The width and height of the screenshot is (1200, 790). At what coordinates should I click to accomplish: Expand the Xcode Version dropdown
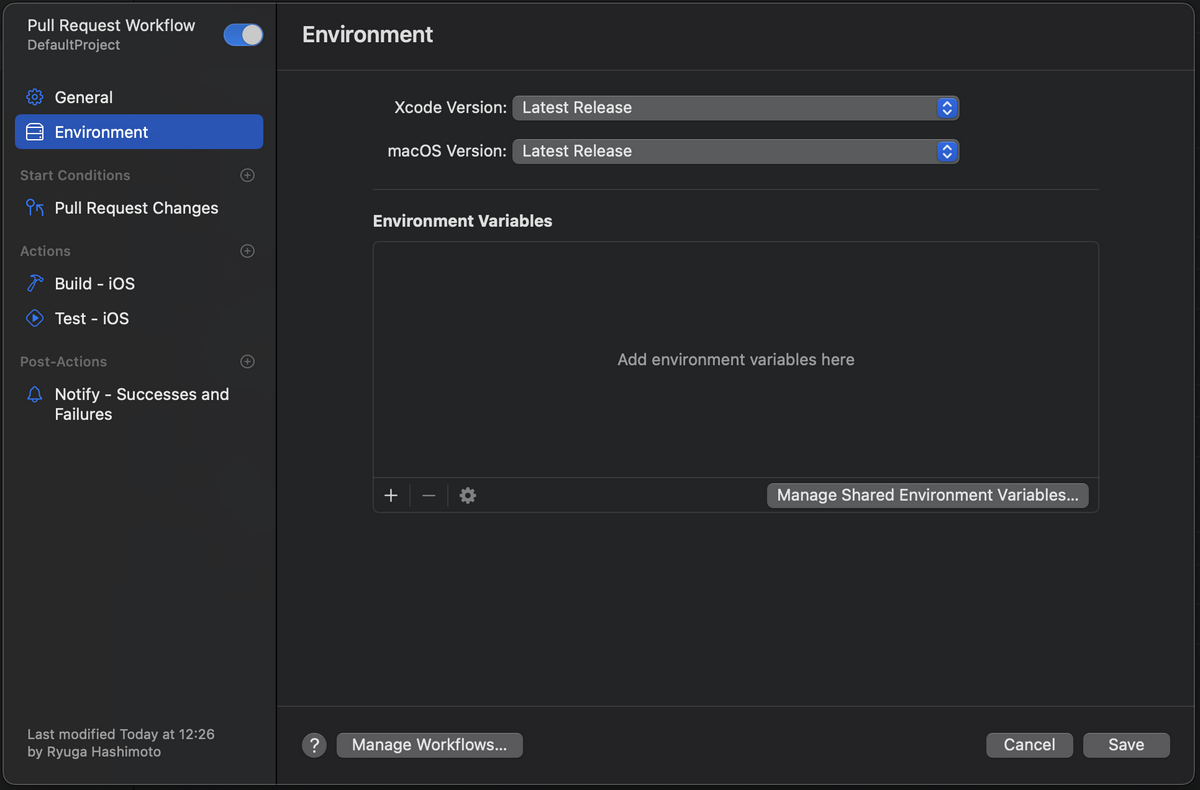(736, 108)
